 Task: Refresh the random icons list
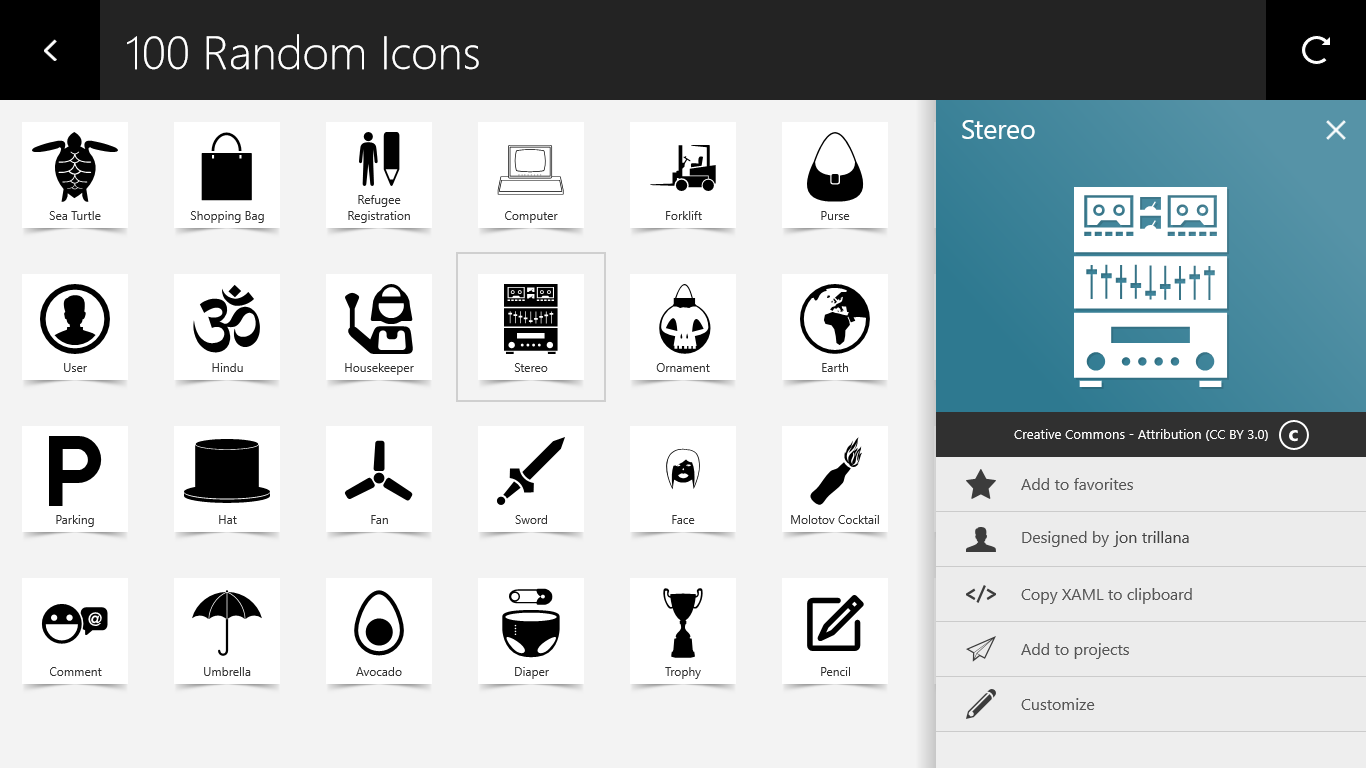1315,49
